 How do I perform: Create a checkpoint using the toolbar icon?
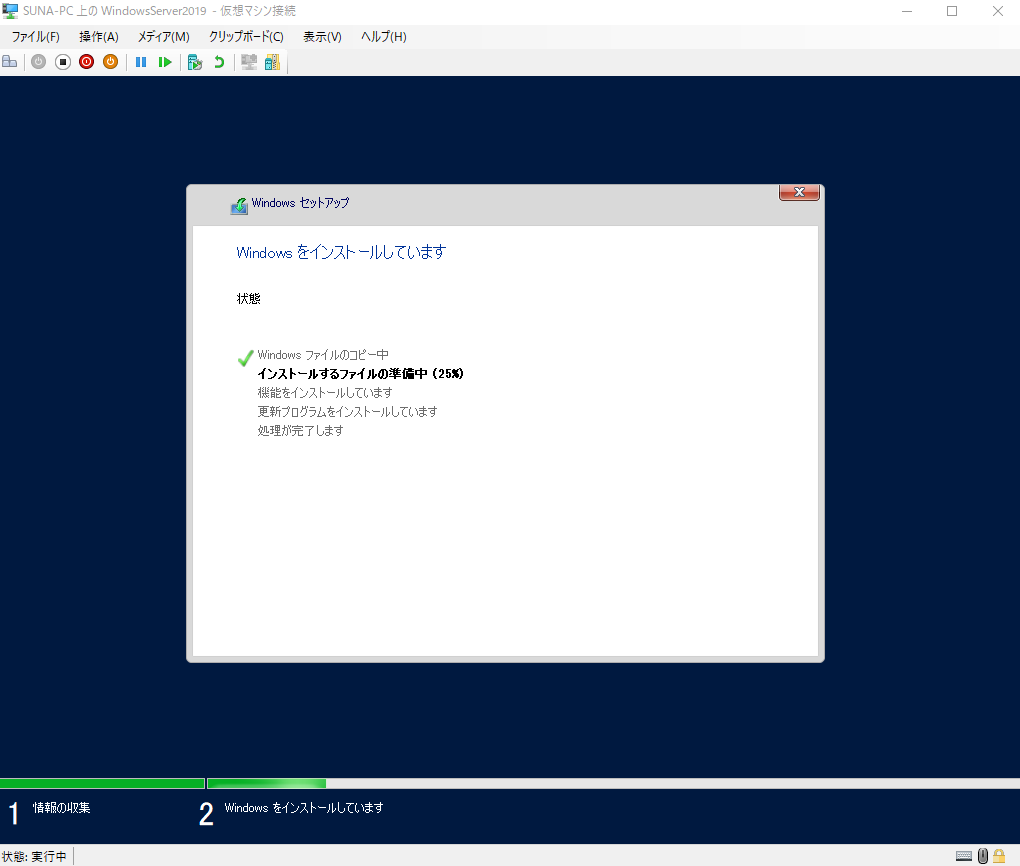coord(195,62)
